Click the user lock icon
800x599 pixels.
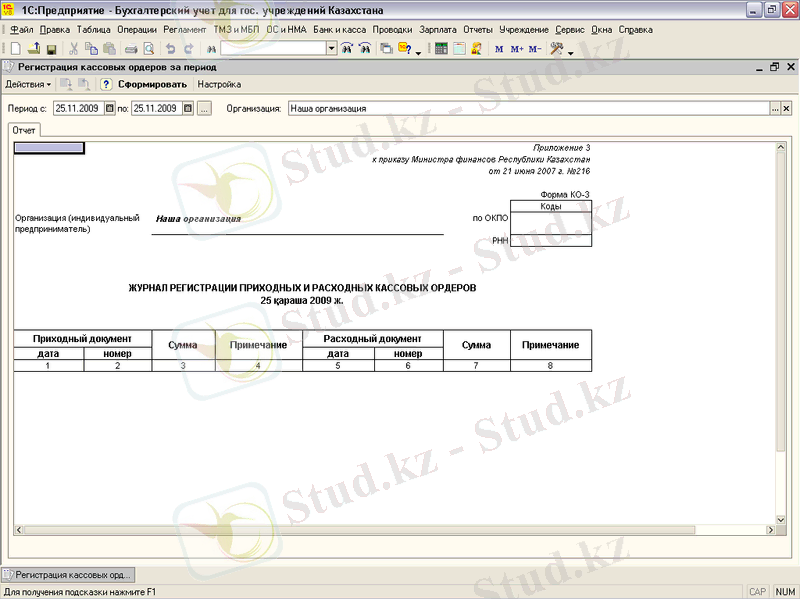(477, 48)
